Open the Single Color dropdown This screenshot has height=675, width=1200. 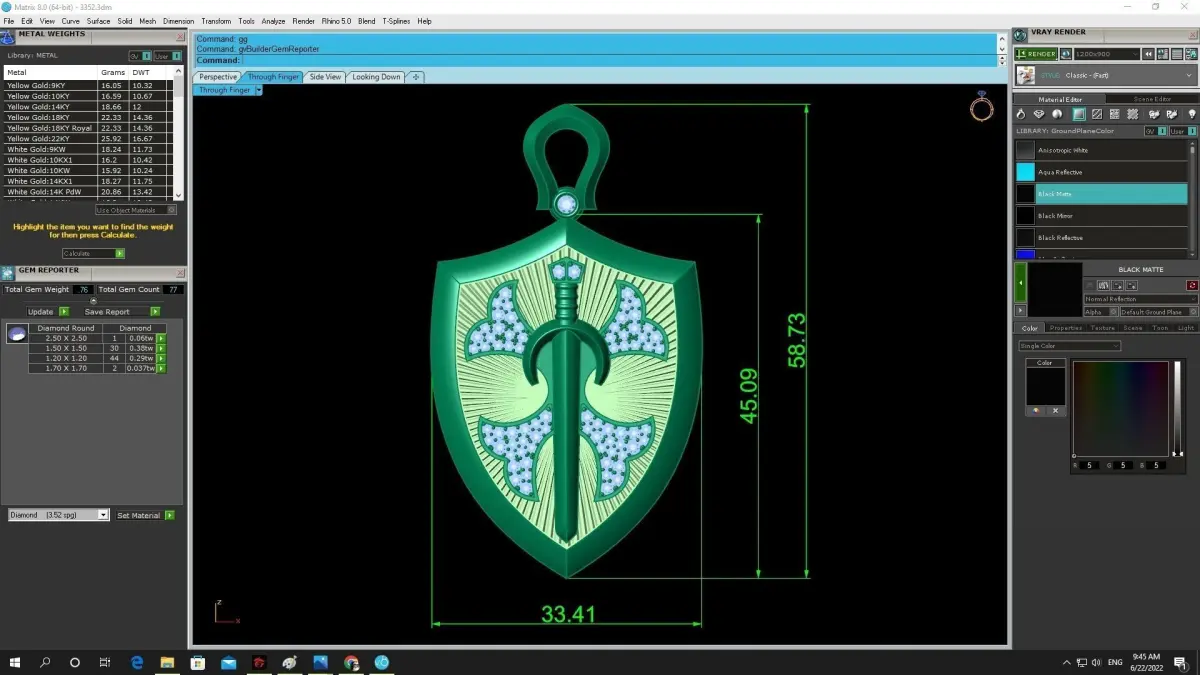tap(1069, 346)
